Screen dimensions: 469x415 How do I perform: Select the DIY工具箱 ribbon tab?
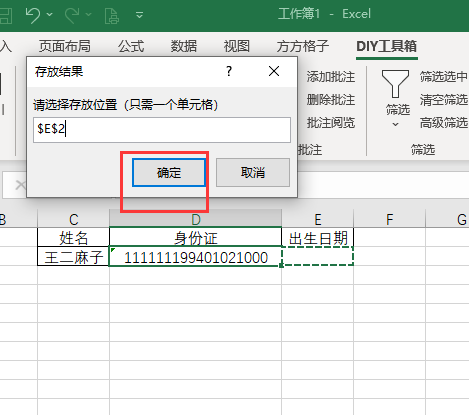point(387,46)
